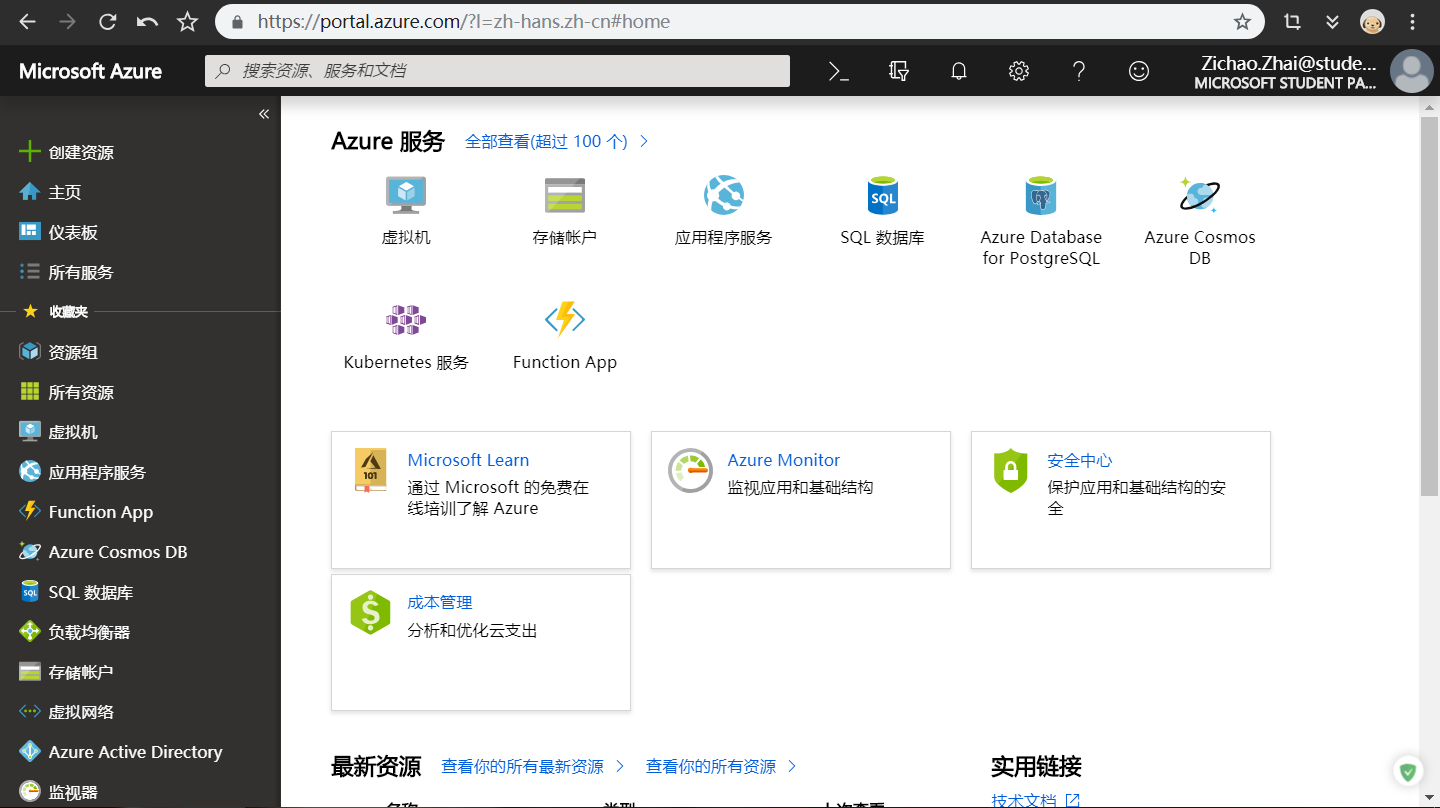Open the portal settings gear
Viewport: 1440px width, 808px height.
coord(1018,71)
